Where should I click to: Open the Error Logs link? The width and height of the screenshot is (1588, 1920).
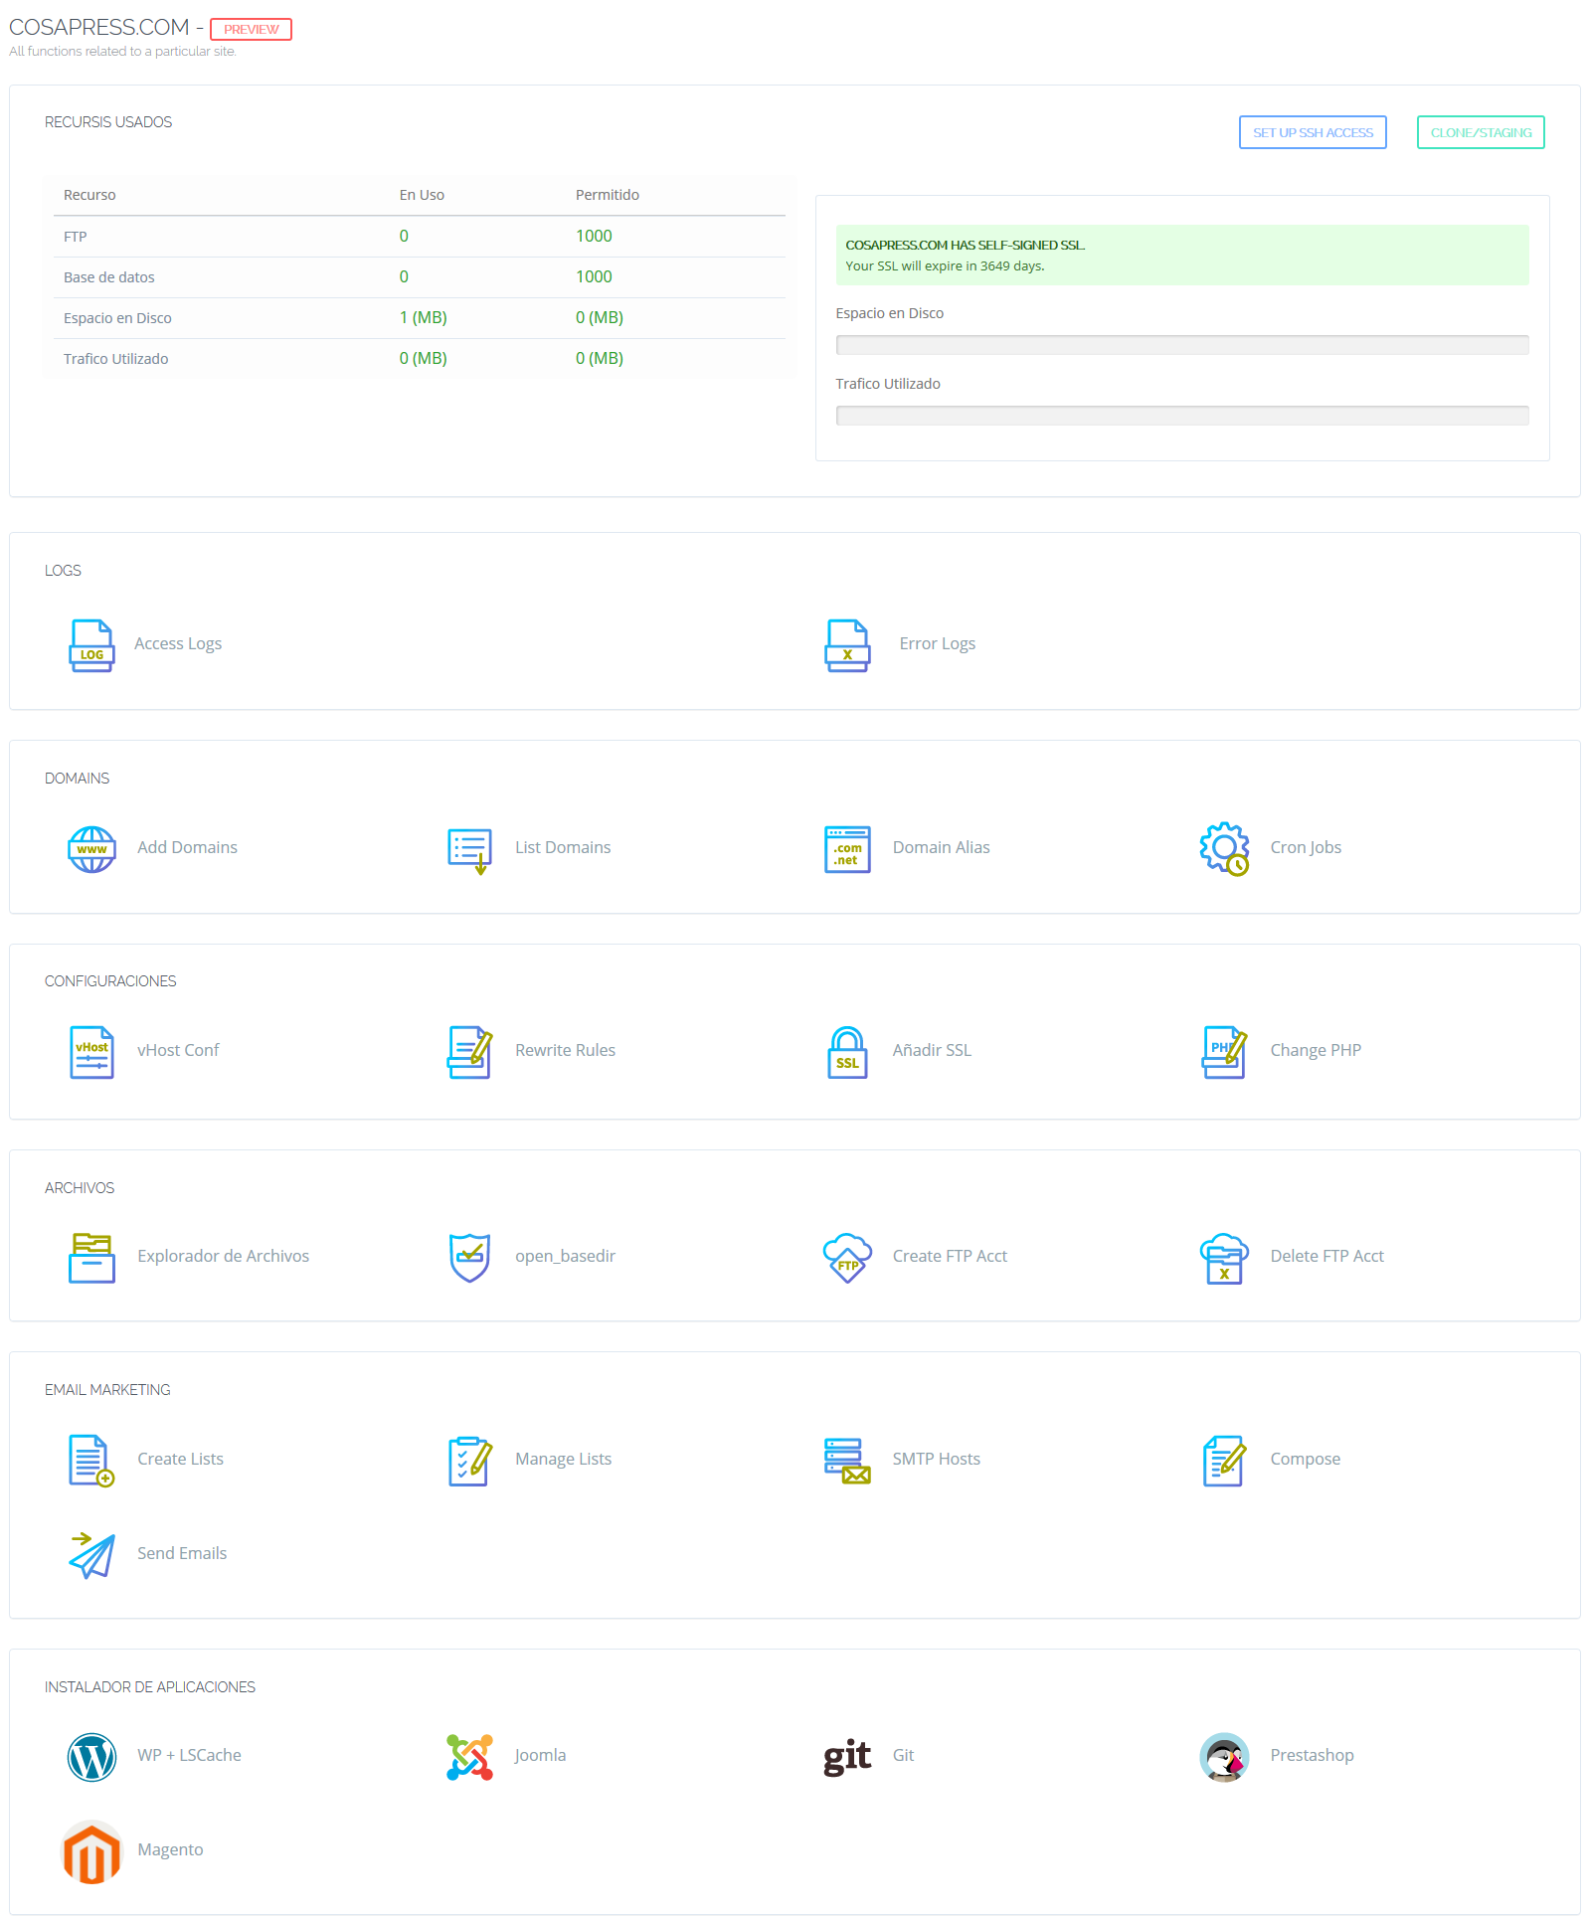(937, 644)
